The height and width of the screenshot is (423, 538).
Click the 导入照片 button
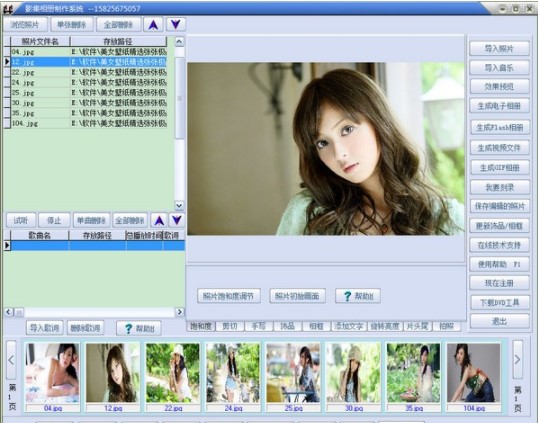tap(499, 48)
